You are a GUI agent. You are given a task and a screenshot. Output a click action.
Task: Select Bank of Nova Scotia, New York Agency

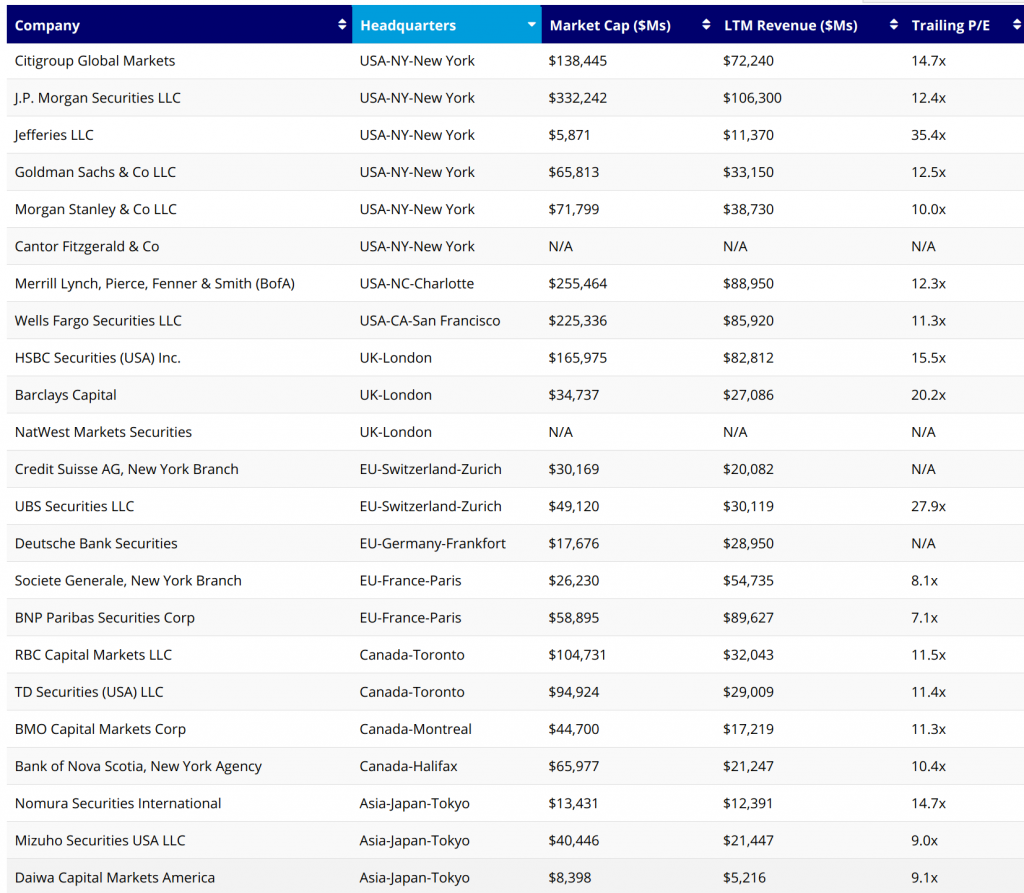tap(138, 766)
